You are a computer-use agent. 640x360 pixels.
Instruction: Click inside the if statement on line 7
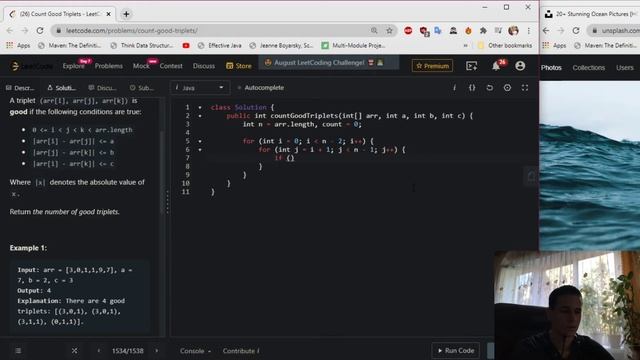coord(290,158)
